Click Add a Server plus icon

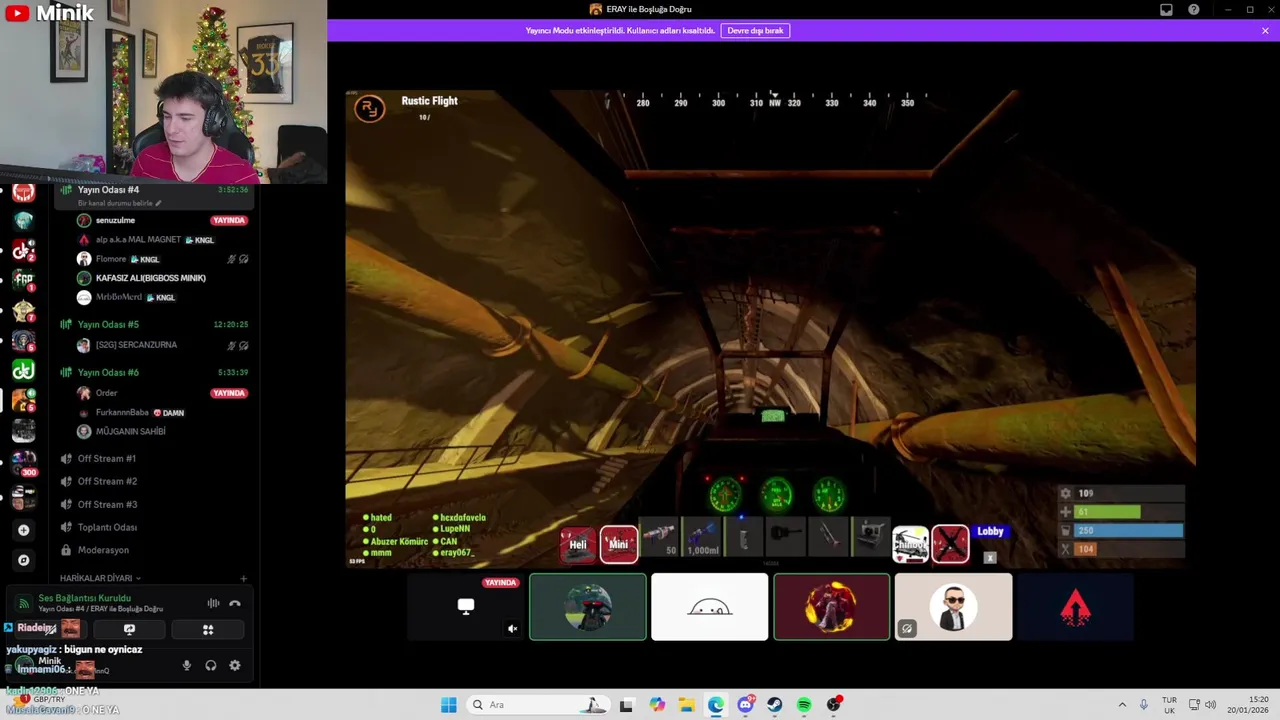(x=24, y=530)
